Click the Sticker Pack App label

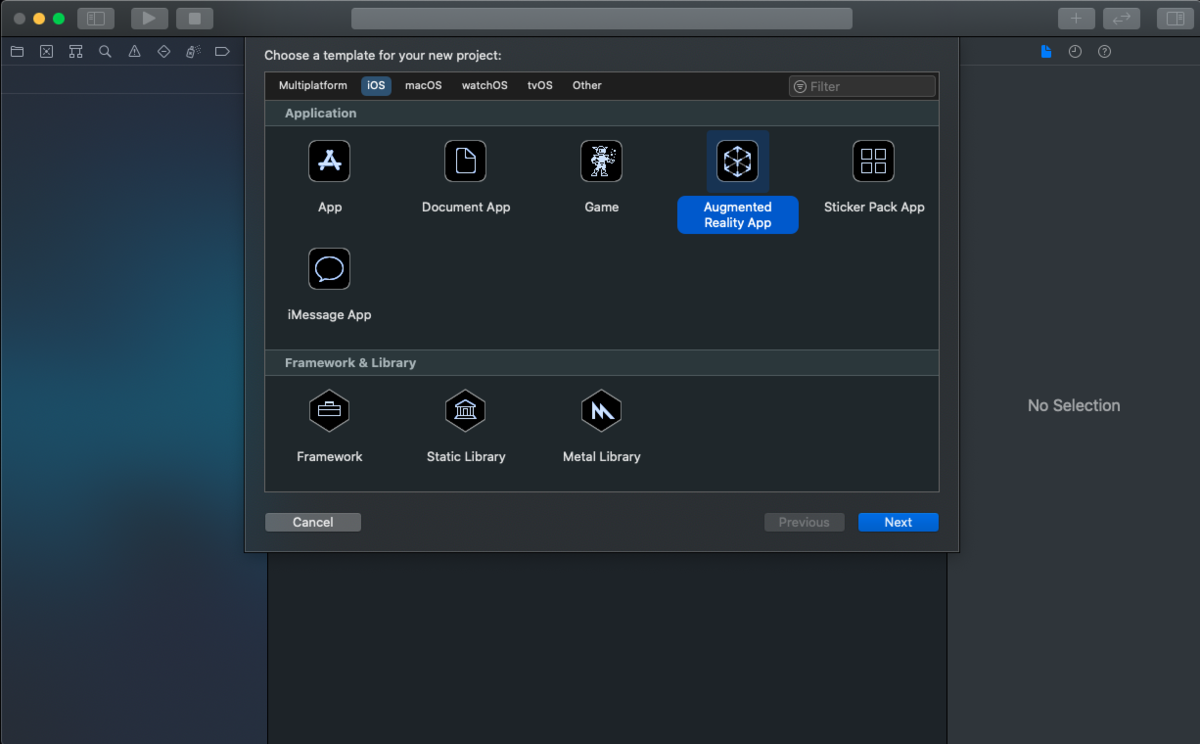[x=874, y=207]
